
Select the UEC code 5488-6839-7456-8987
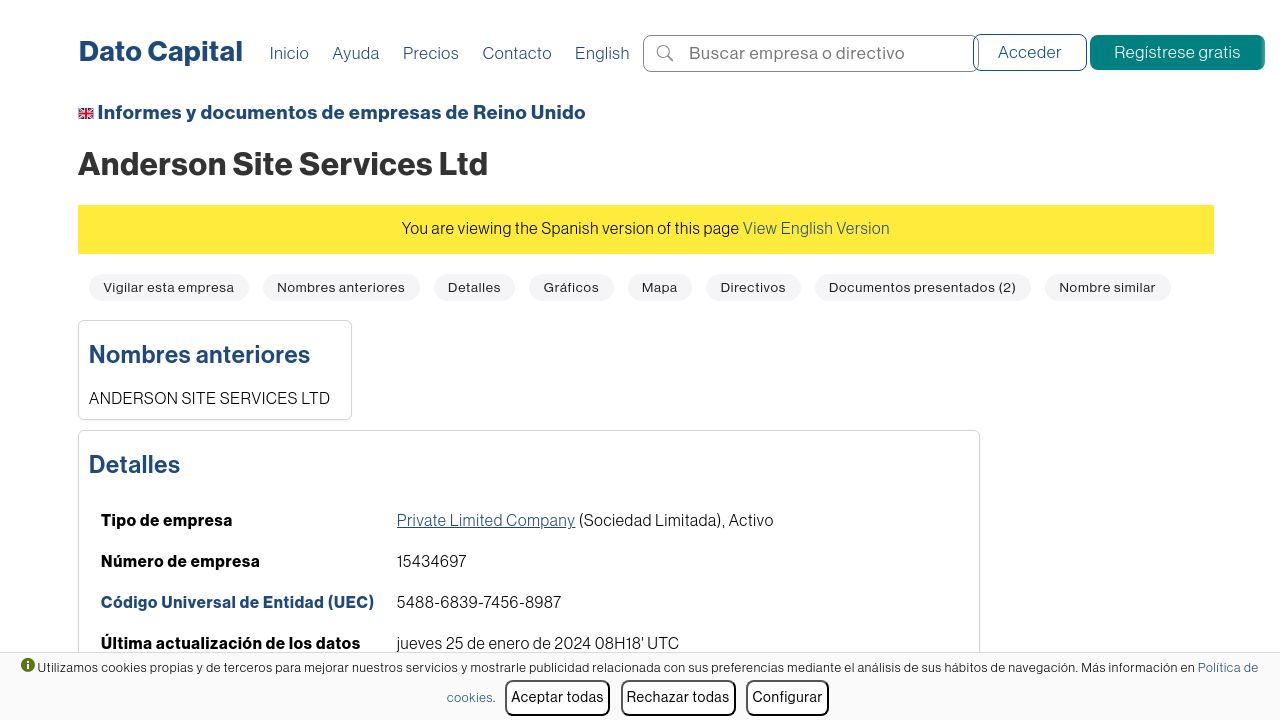[x=479, y=602]
